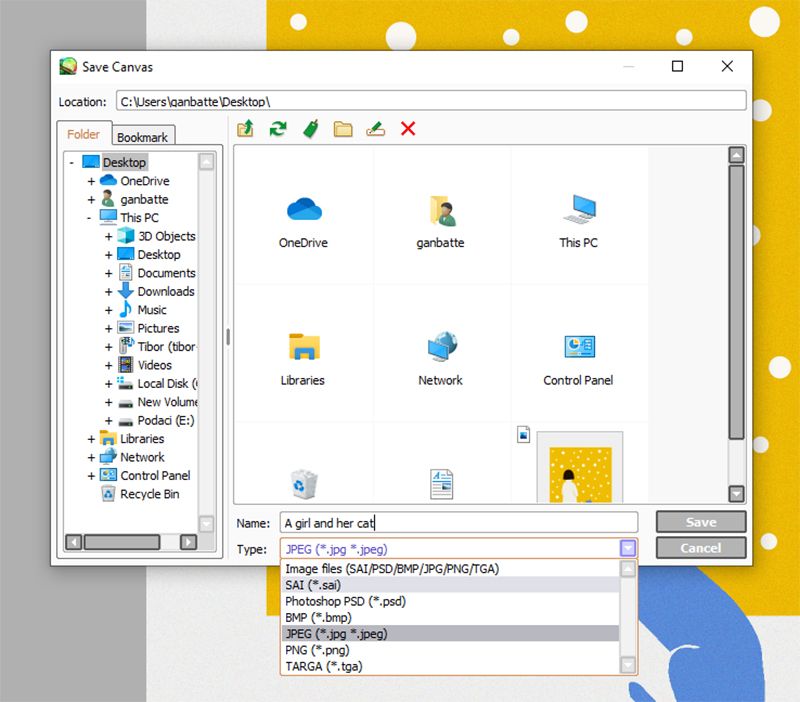Image resolution: width=800 pixels, height=702 pixels.
Task: Click file pane scrollbar down arrow
Action: [736, 493]
